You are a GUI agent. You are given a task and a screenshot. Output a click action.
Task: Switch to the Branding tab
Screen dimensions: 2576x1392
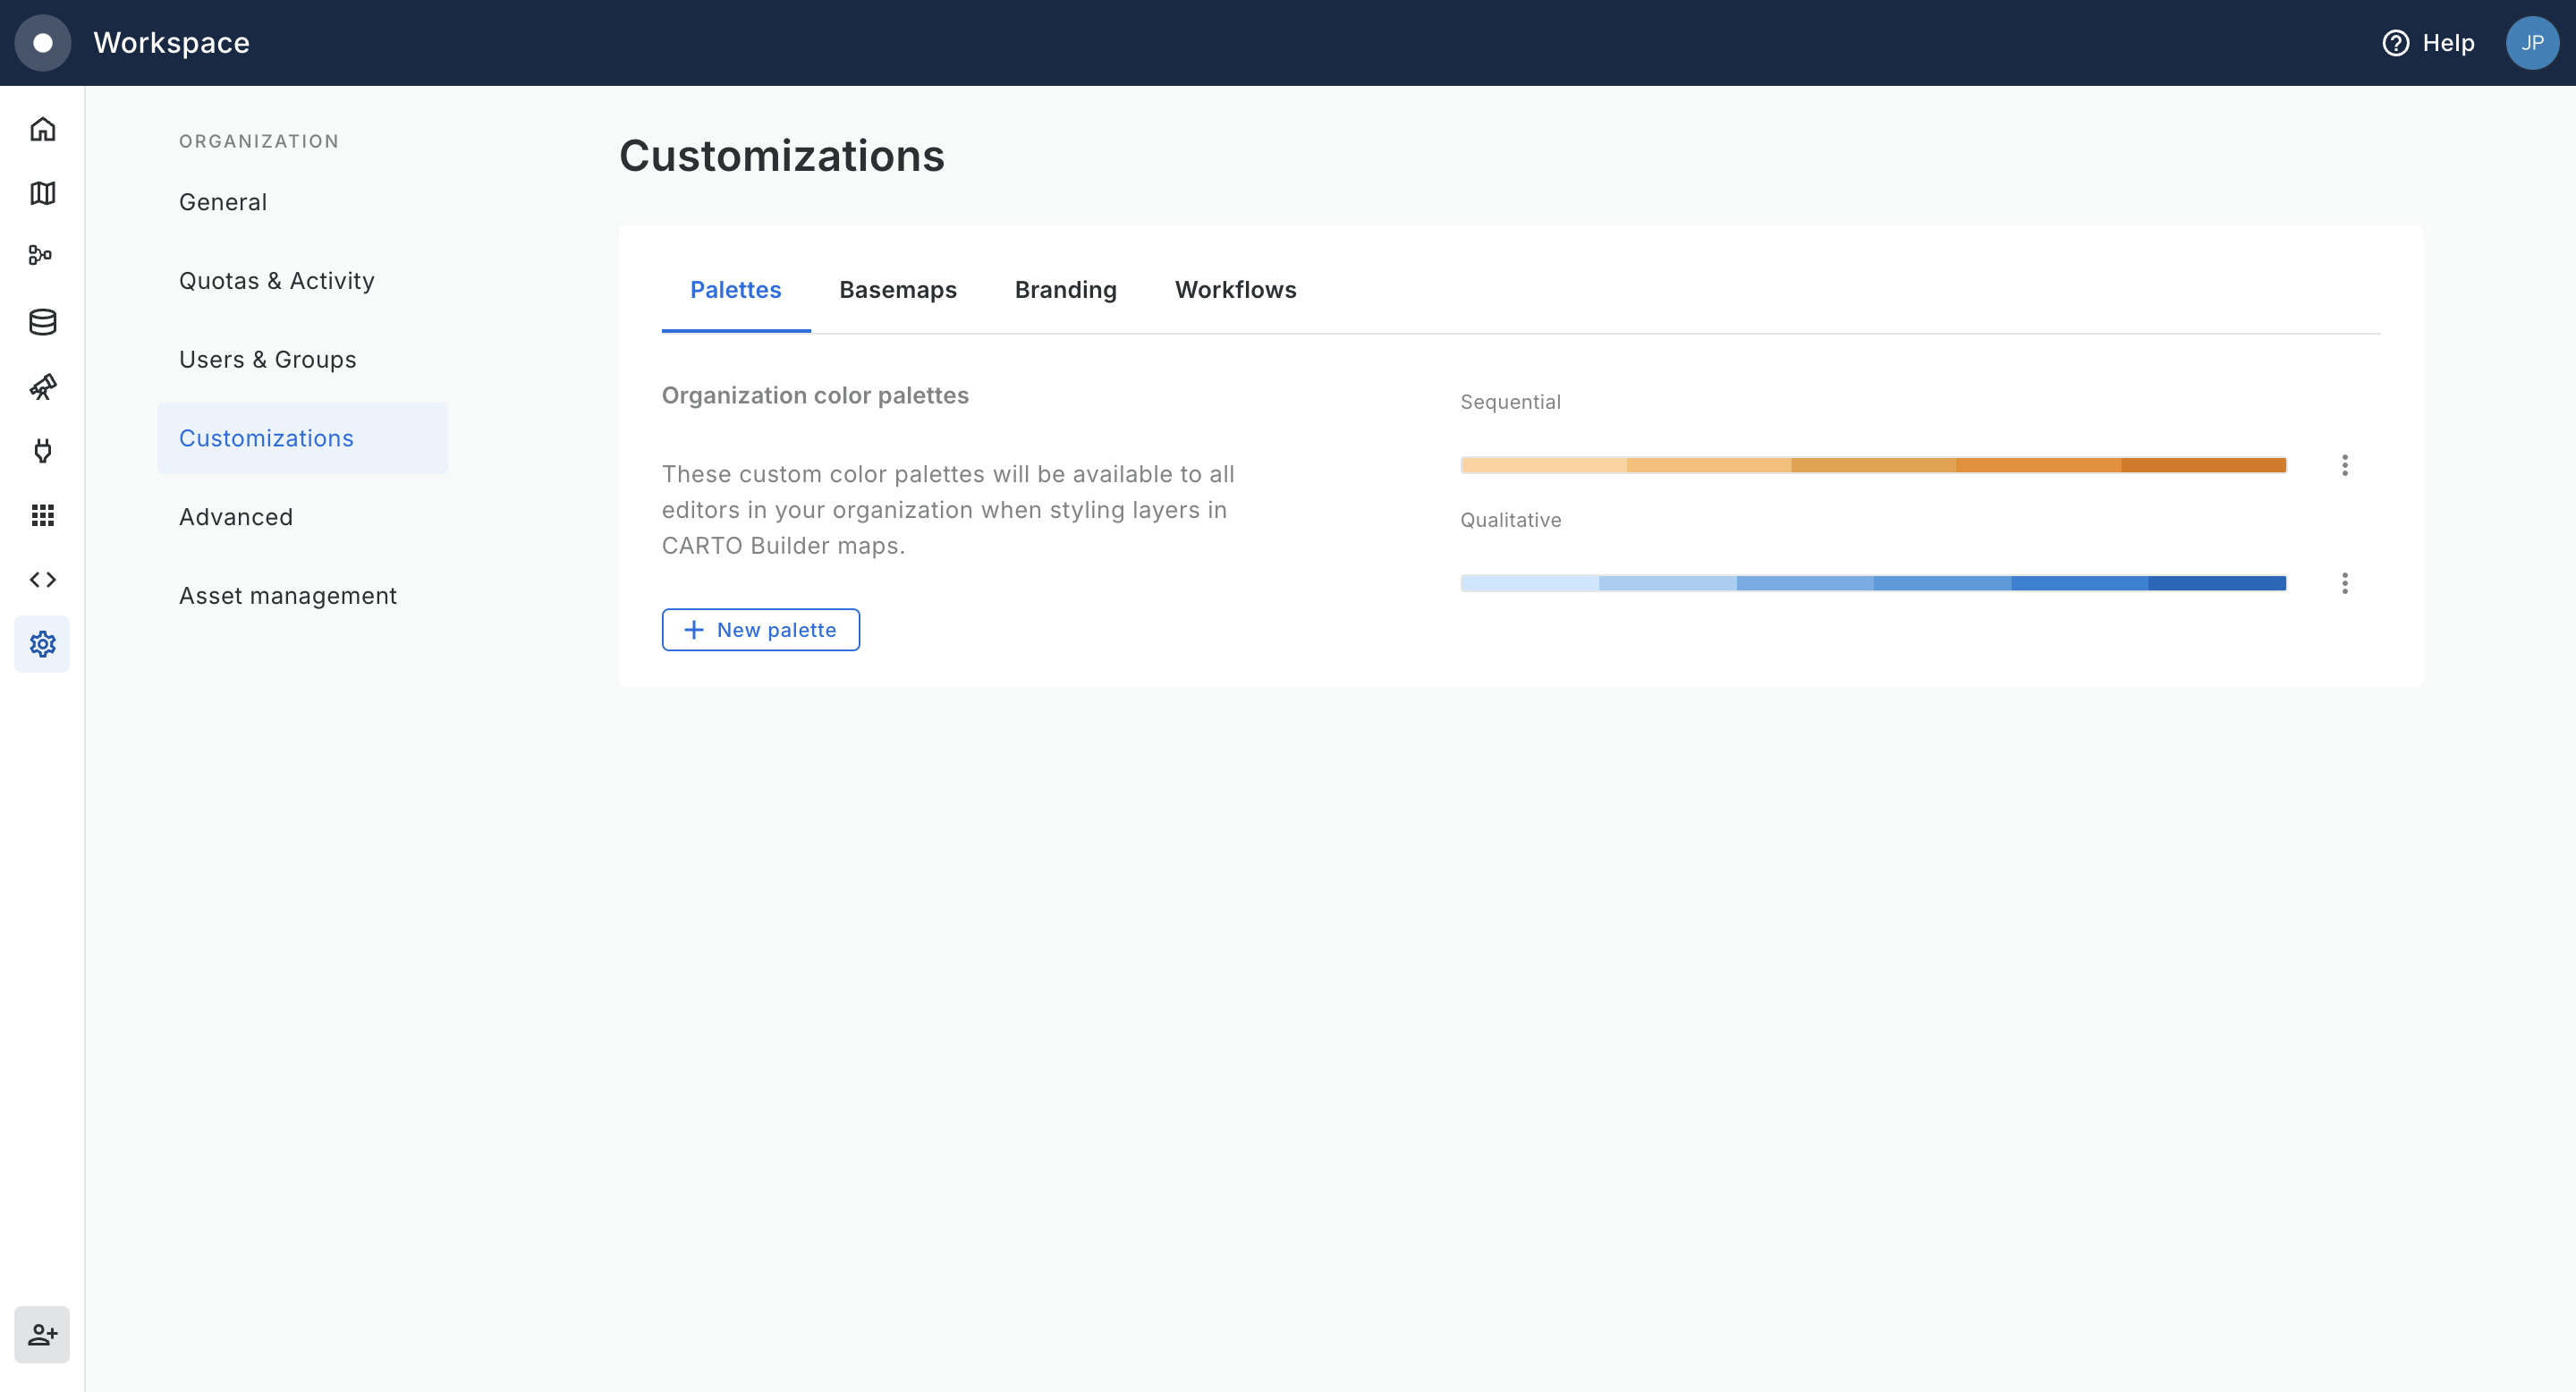(1065, 290)
